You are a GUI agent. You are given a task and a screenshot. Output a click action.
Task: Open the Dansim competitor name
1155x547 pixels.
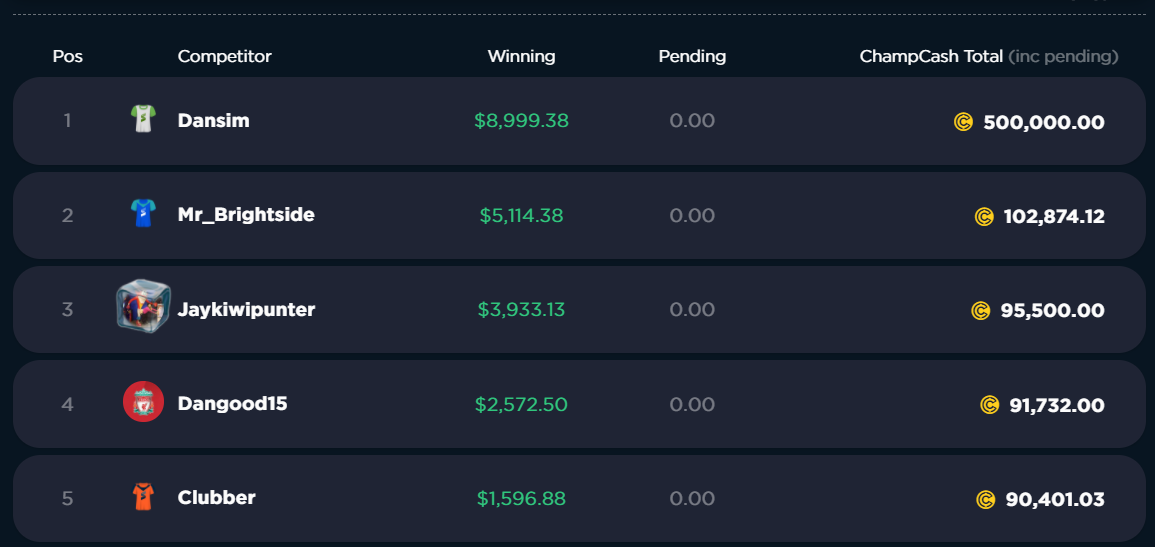[214, 121]
